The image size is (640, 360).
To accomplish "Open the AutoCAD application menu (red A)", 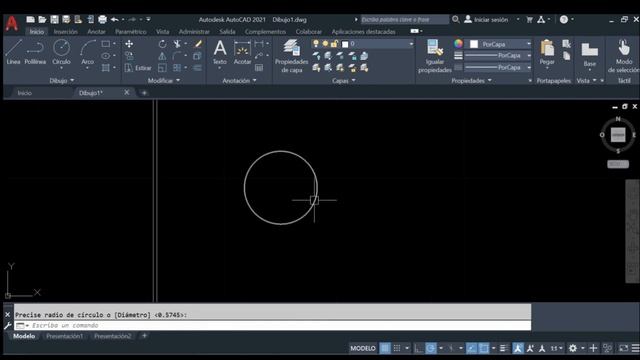I will (11, 24).
